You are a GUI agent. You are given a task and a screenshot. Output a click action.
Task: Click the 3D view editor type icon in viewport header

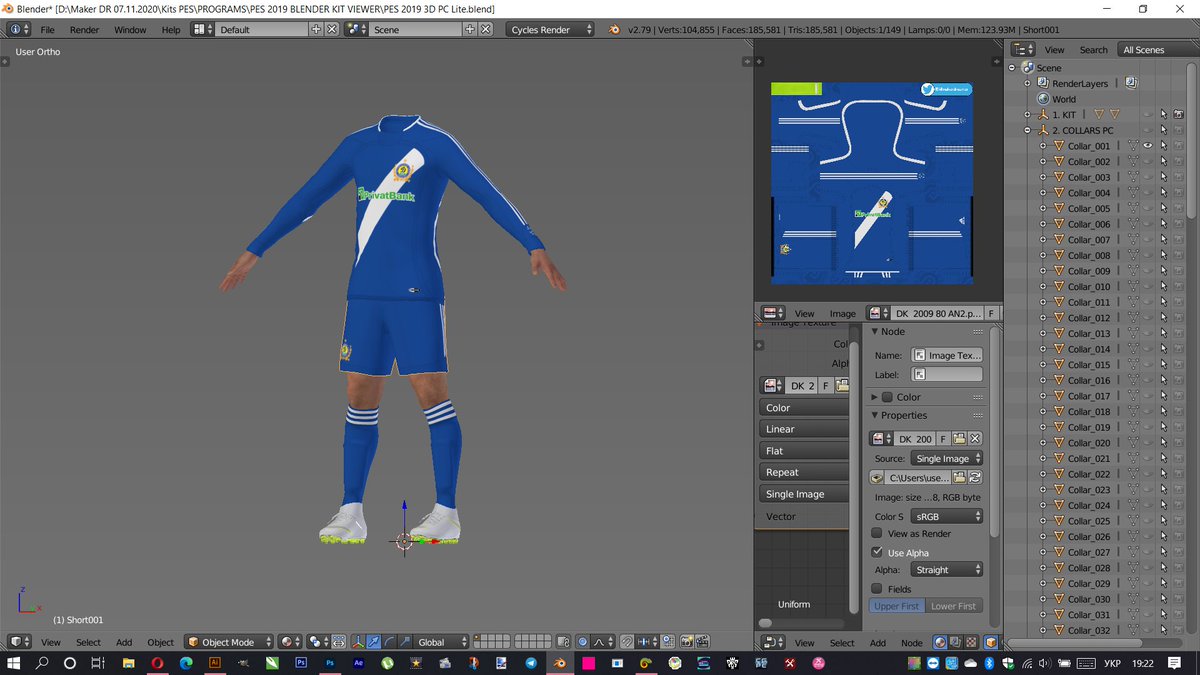[x=17, y=642]
